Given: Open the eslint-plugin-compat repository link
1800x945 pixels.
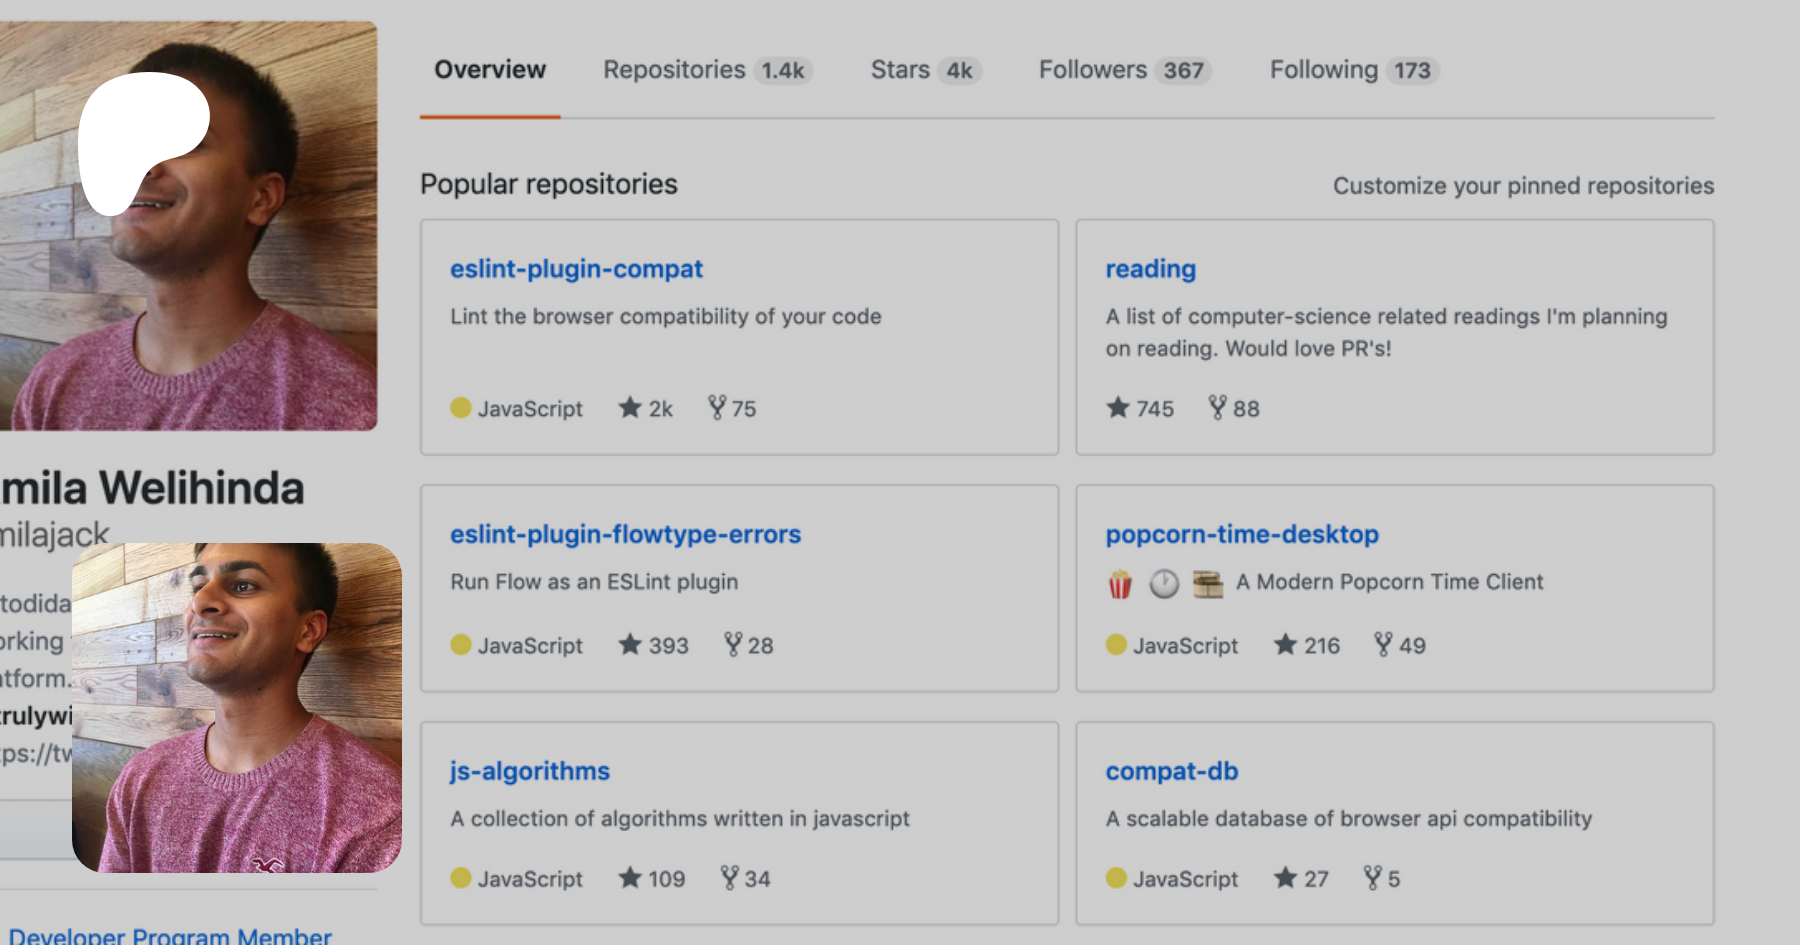Looking at the screenshot, I should click(x=576, y=269).
